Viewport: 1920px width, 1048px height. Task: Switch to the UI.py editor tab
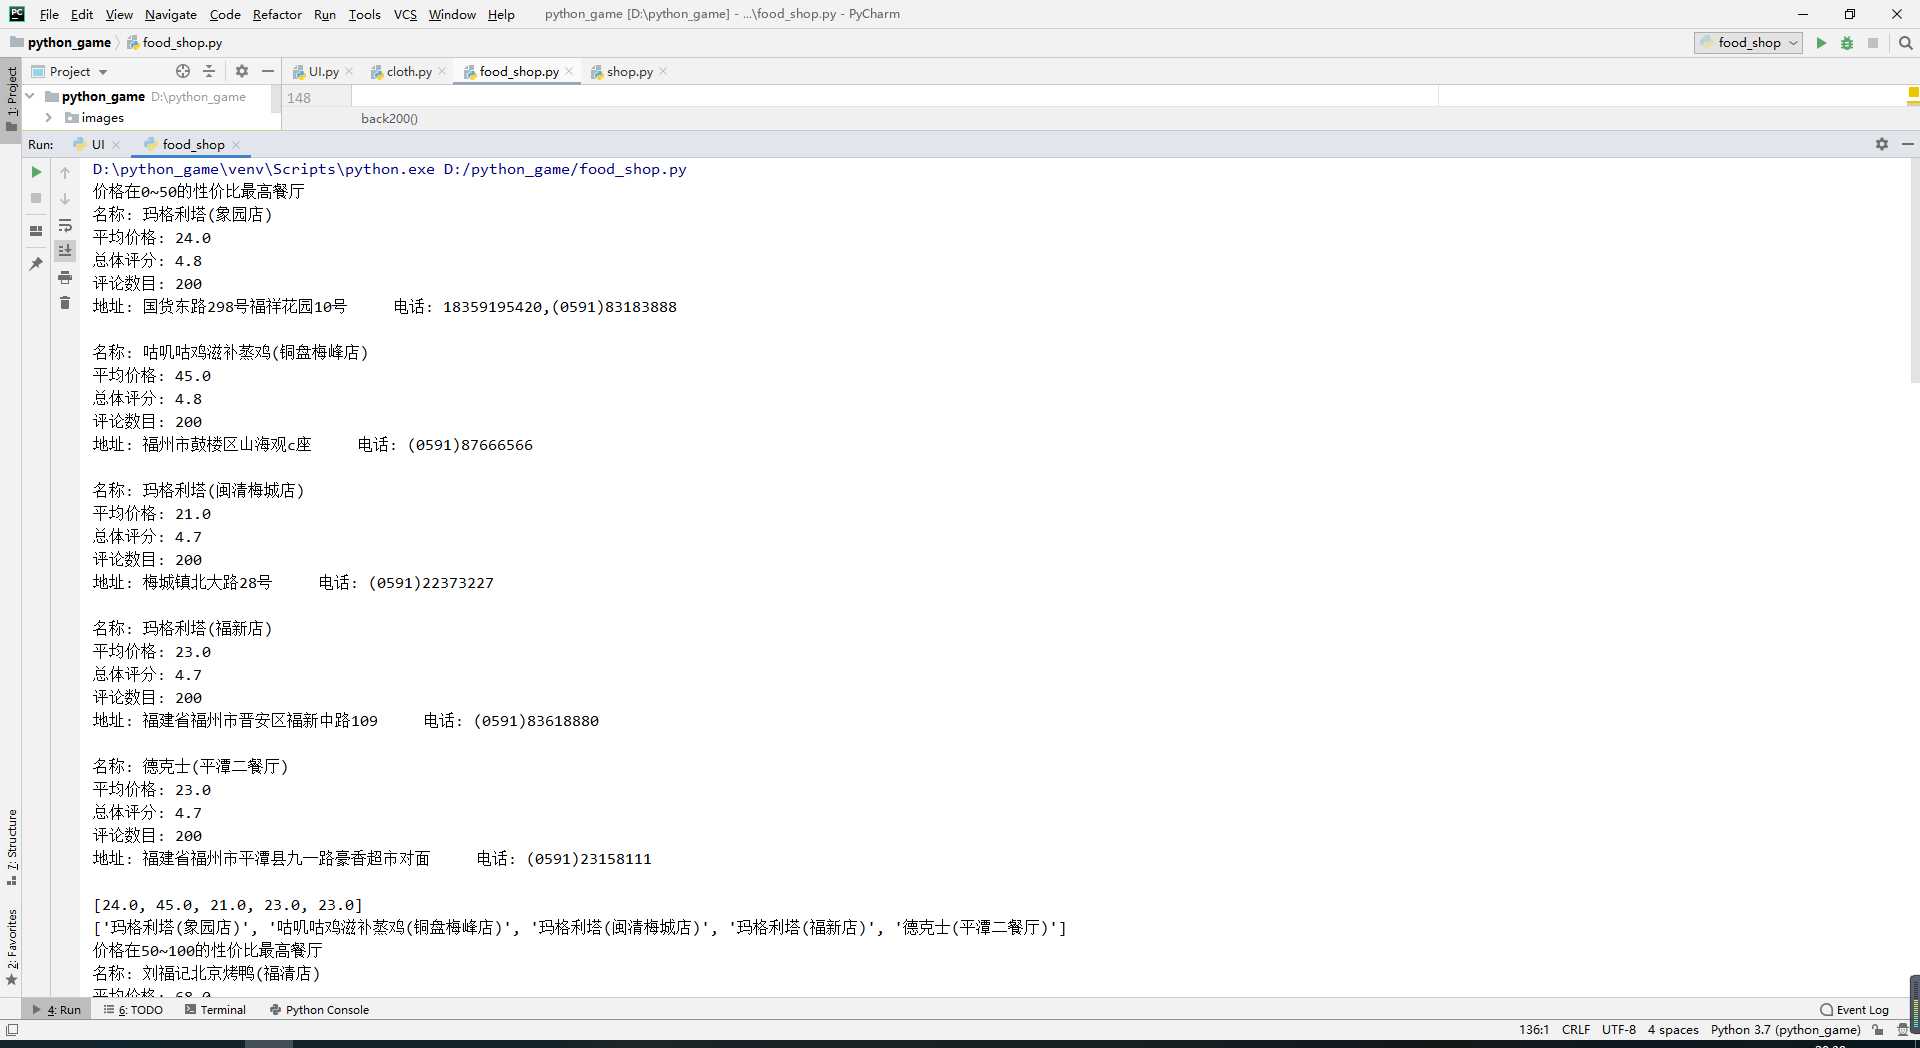(323, 71)
